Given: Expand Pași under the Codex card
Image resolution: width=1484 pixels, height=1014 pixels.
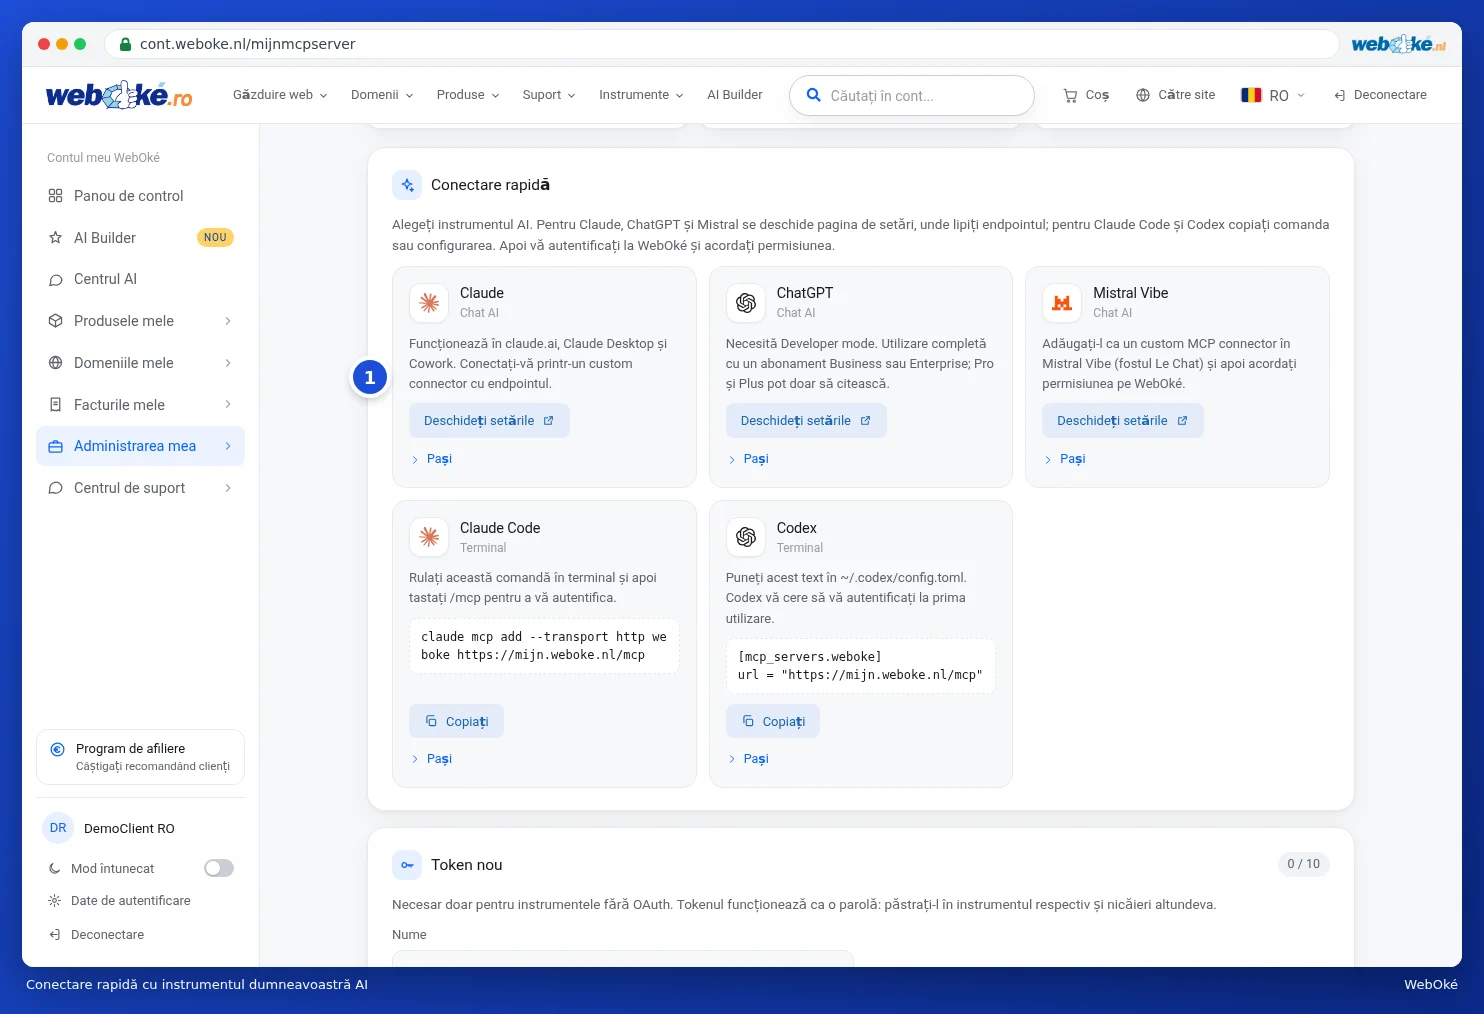Looking at the screenshot, I should pos(749,759).
